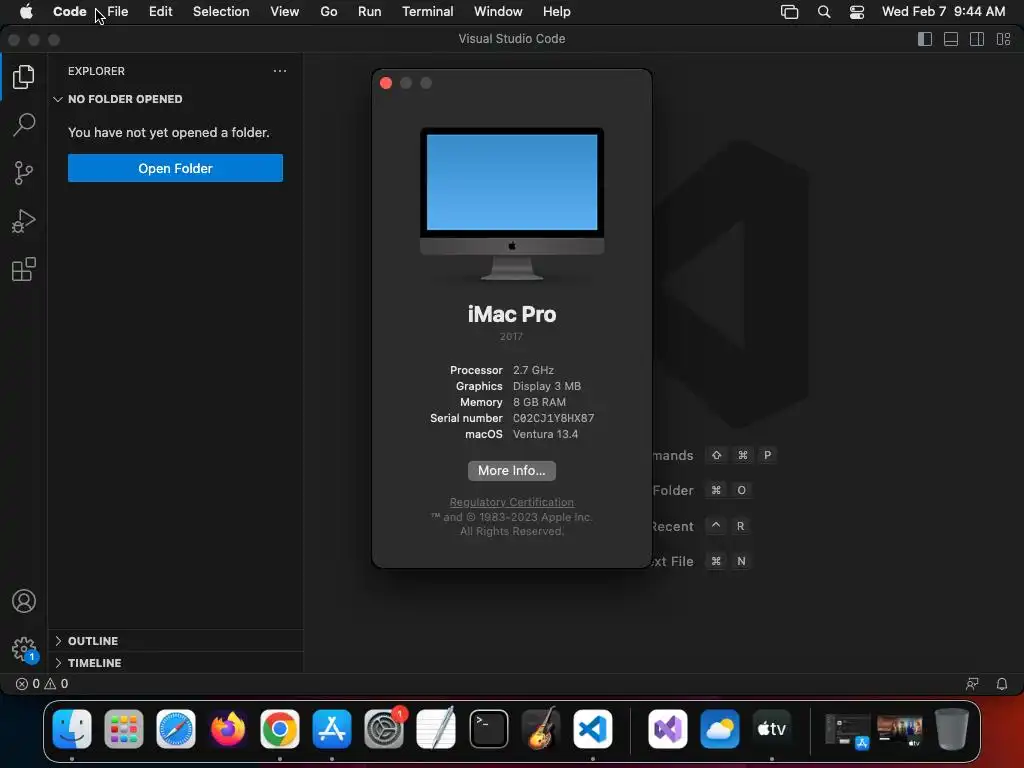Click the macOS version Ventura 13.4
This screenshot has height=768, width=1024.
point(545,434)
